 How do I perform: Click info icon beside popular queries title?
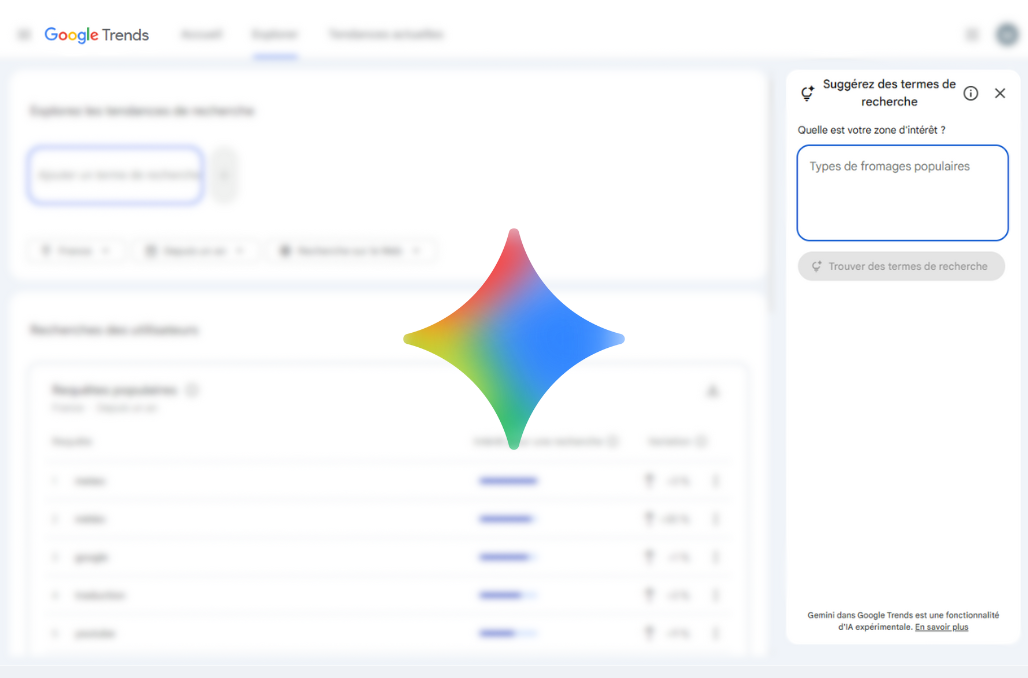pyautogui.click(x=192, y=390)
